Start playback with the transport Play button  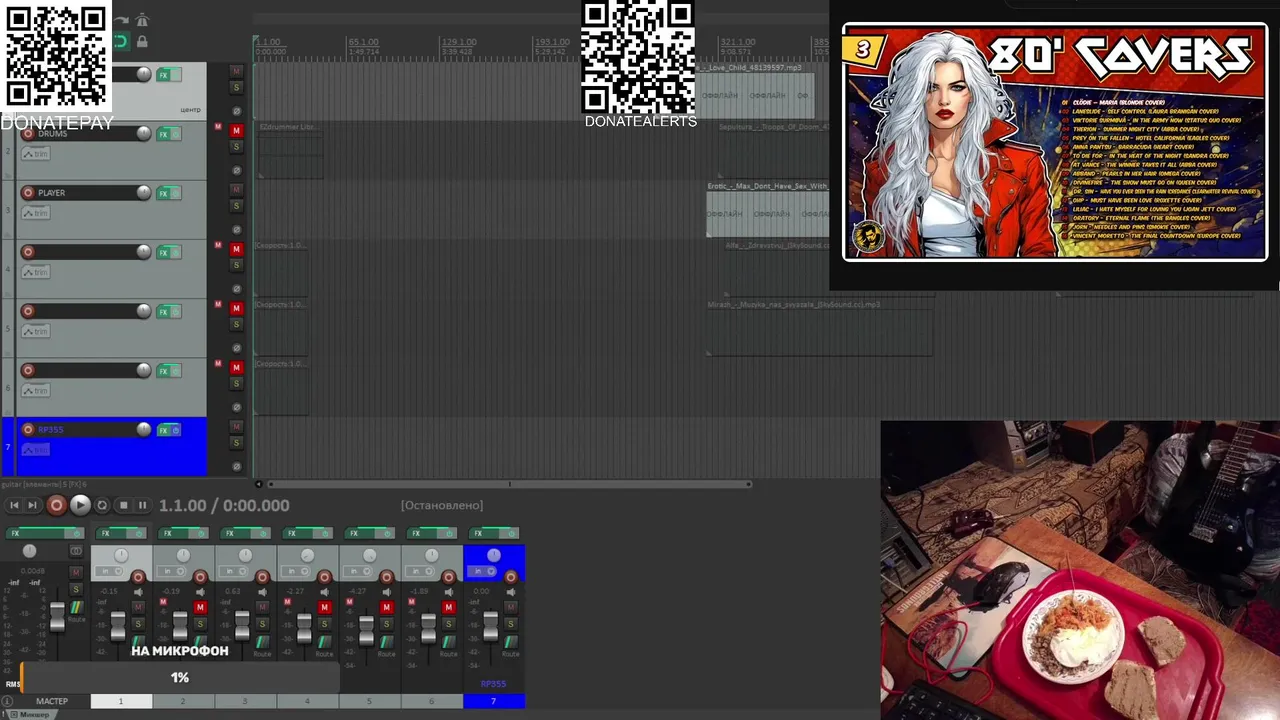coord(80,506)
